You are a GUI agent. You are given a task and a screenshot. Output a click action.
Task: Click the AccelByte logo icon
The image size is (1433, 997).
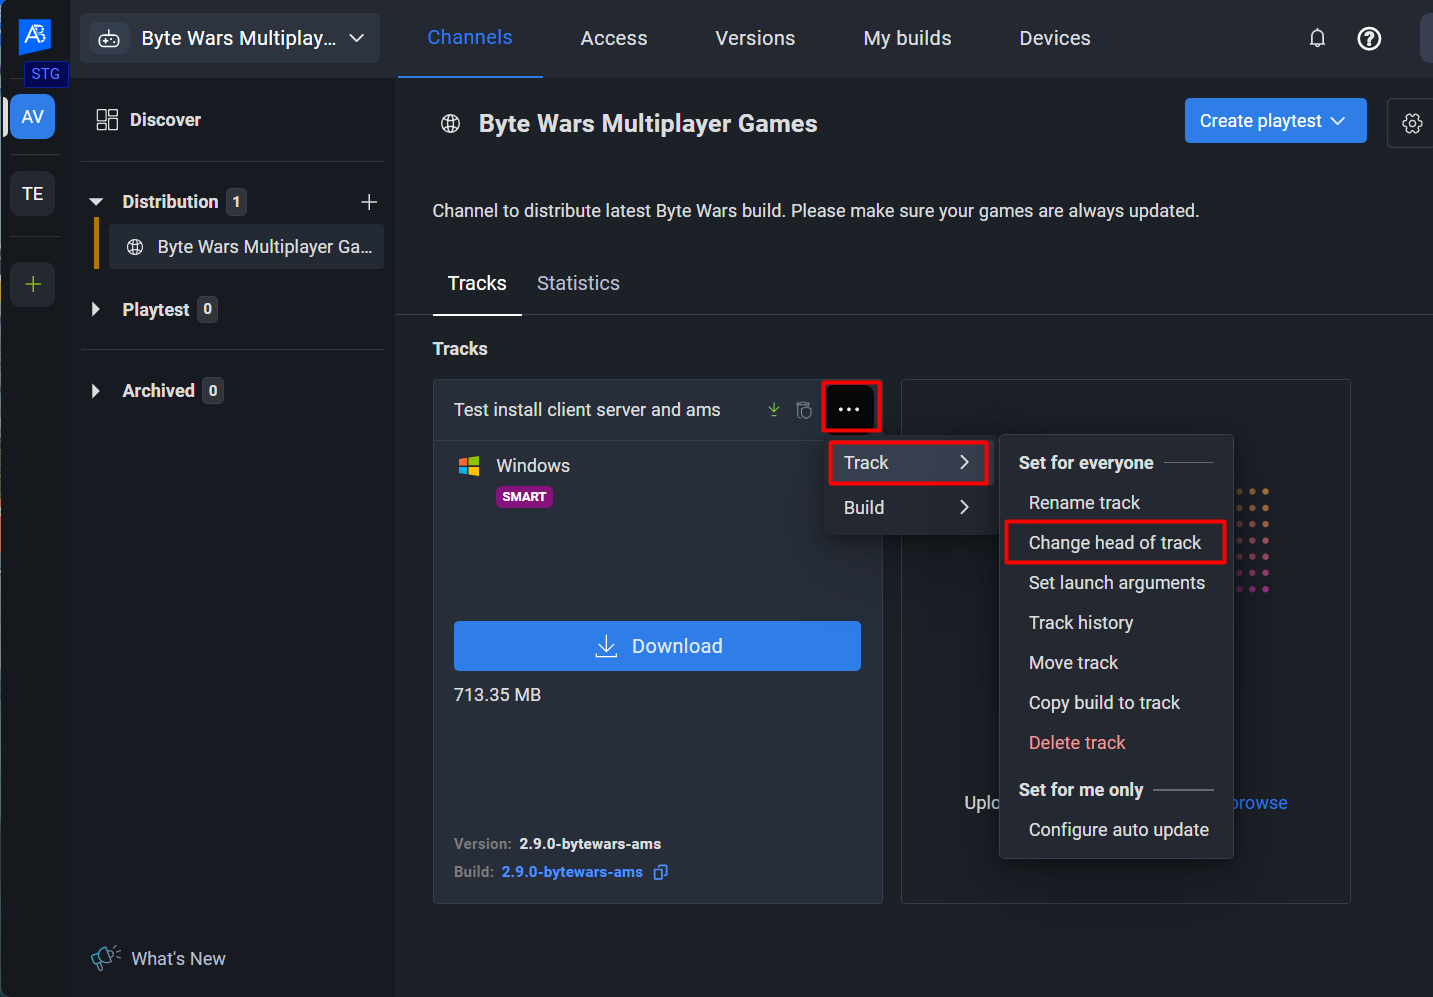tap(35, 35)
